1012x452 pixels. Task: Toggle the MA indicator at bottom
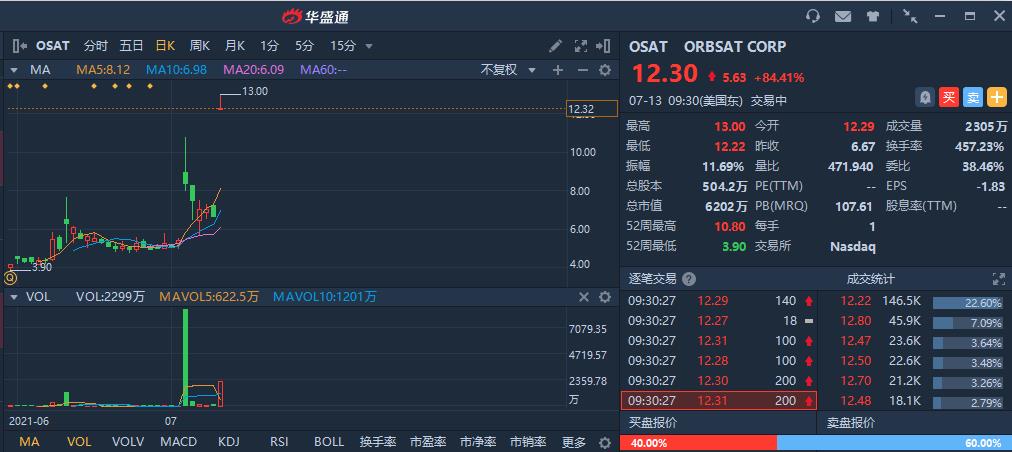click(28, 442)
